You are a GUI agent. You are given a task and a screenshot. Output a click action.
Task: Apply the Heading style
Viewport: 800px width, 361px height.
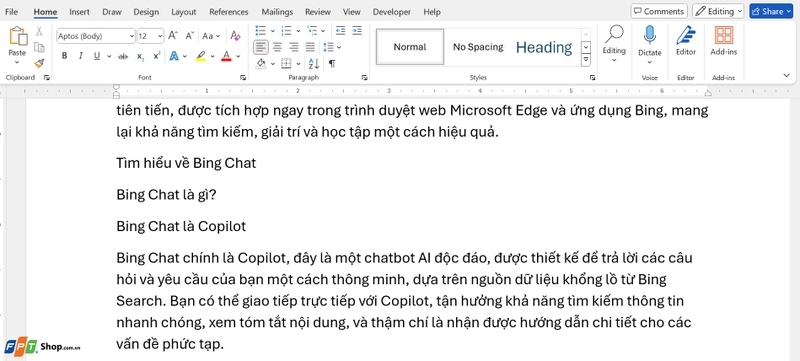[544, 47]
